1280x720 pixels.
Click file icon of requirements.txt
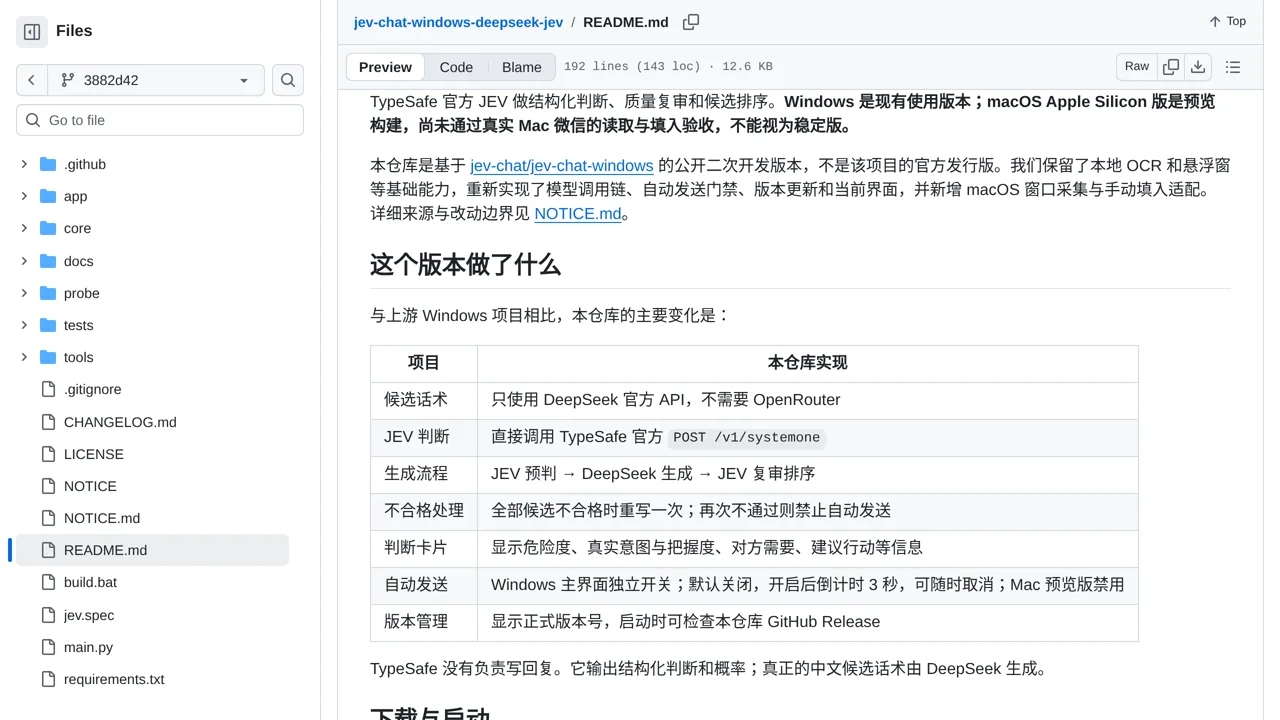[48, 679]
